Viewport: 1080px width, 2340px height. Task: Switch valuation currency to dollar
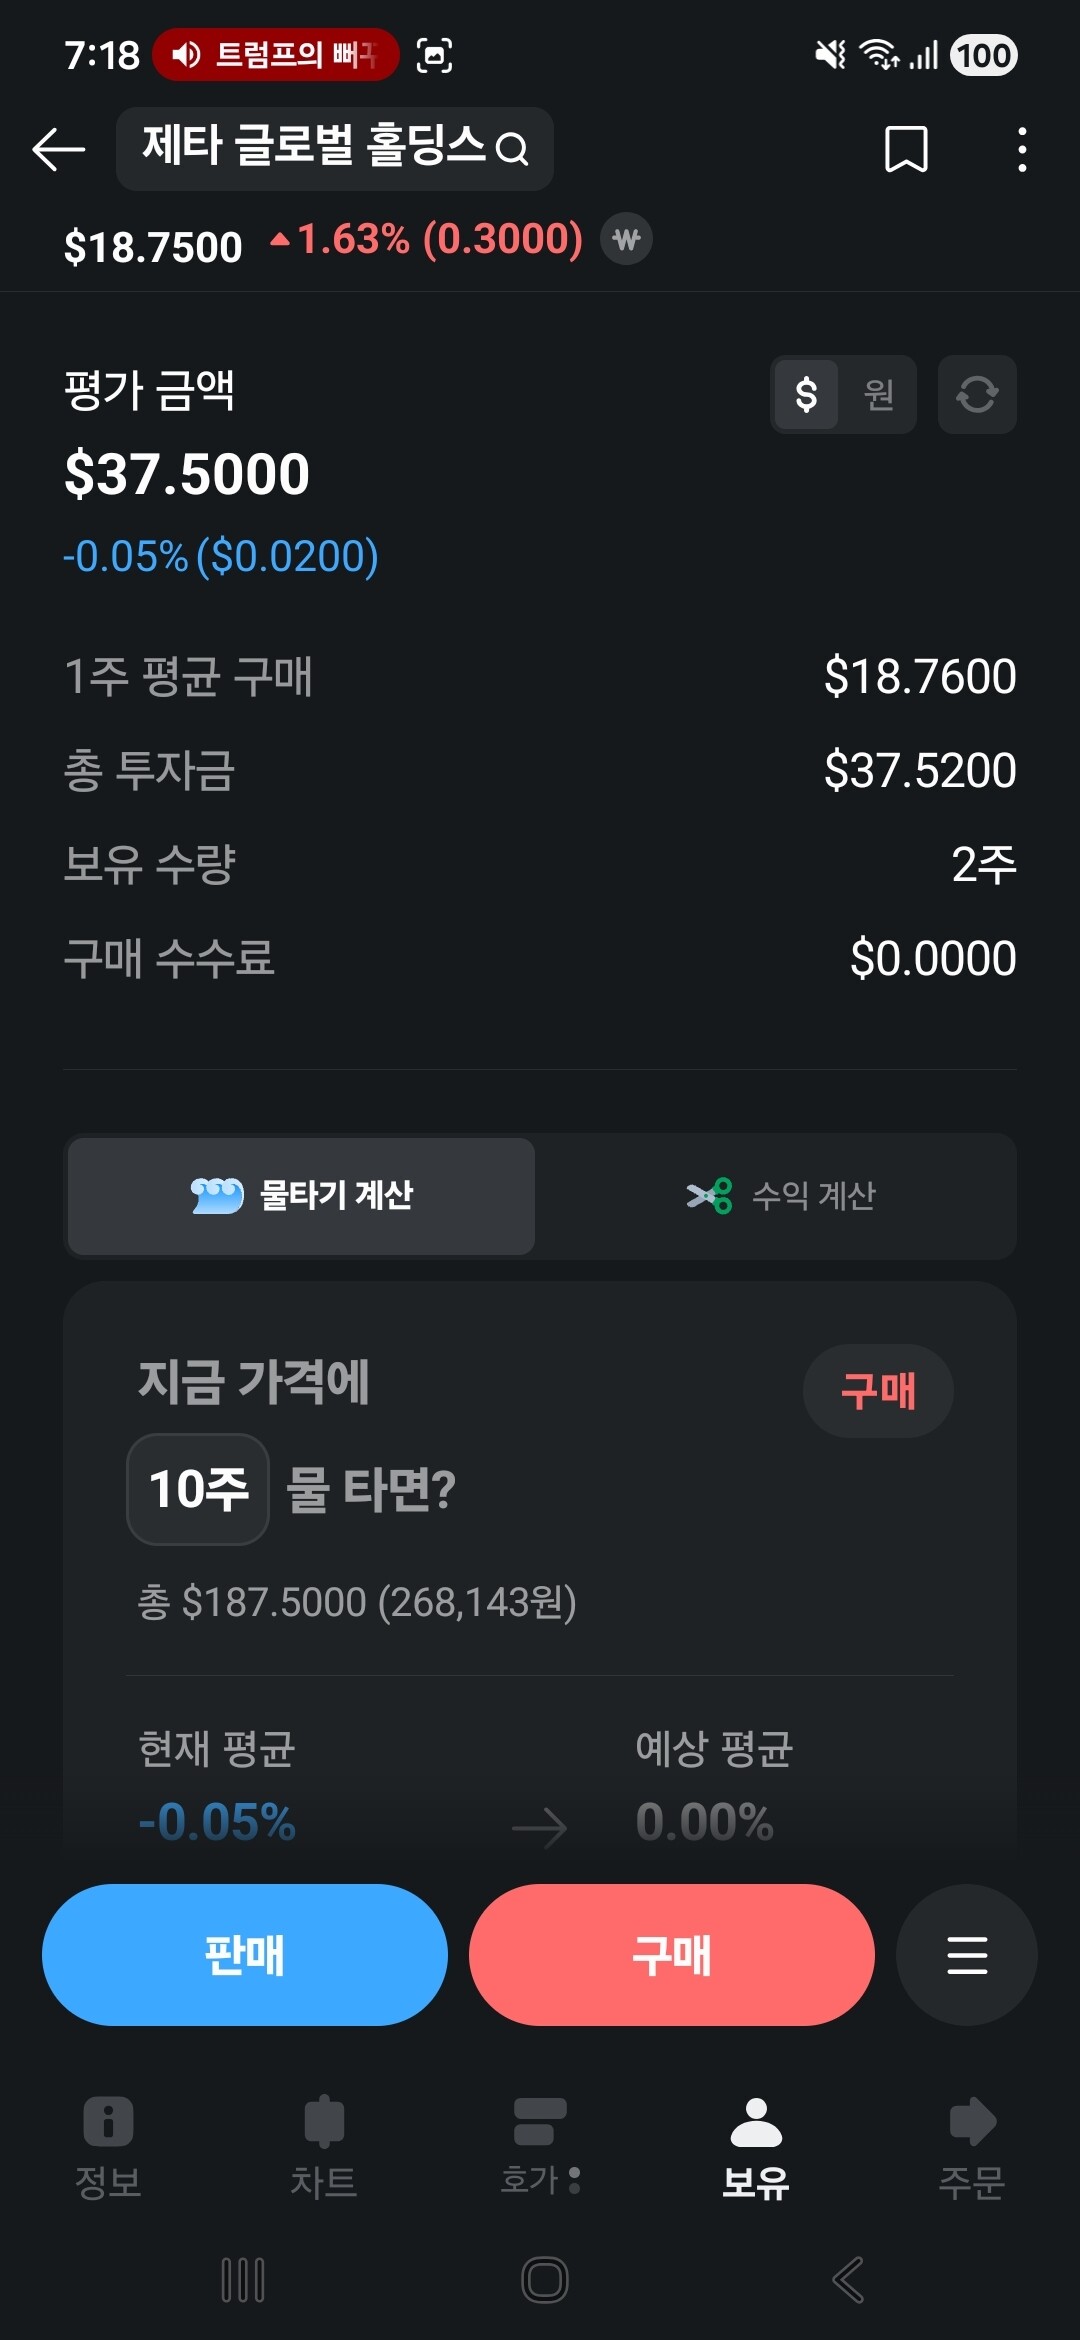pyautogui.click(x=806, y=394)
